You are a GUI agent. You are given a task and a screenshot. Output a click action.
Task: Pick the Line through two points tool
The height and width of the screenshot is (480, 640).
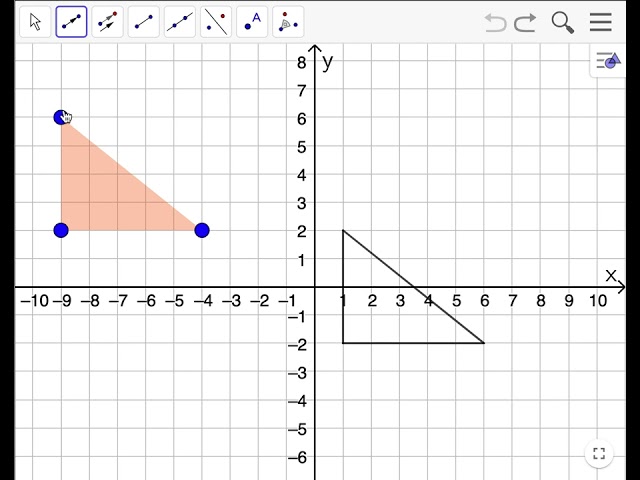coord(180,22)
